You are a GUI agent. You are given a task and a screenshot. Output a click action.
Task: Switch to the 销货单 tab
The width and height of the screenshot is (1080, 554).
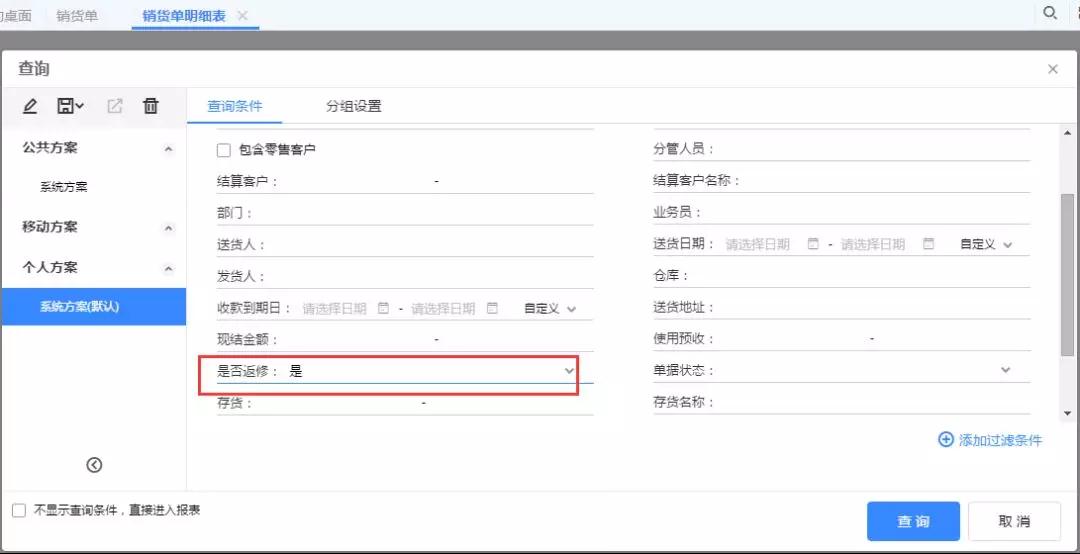point(77,15)
